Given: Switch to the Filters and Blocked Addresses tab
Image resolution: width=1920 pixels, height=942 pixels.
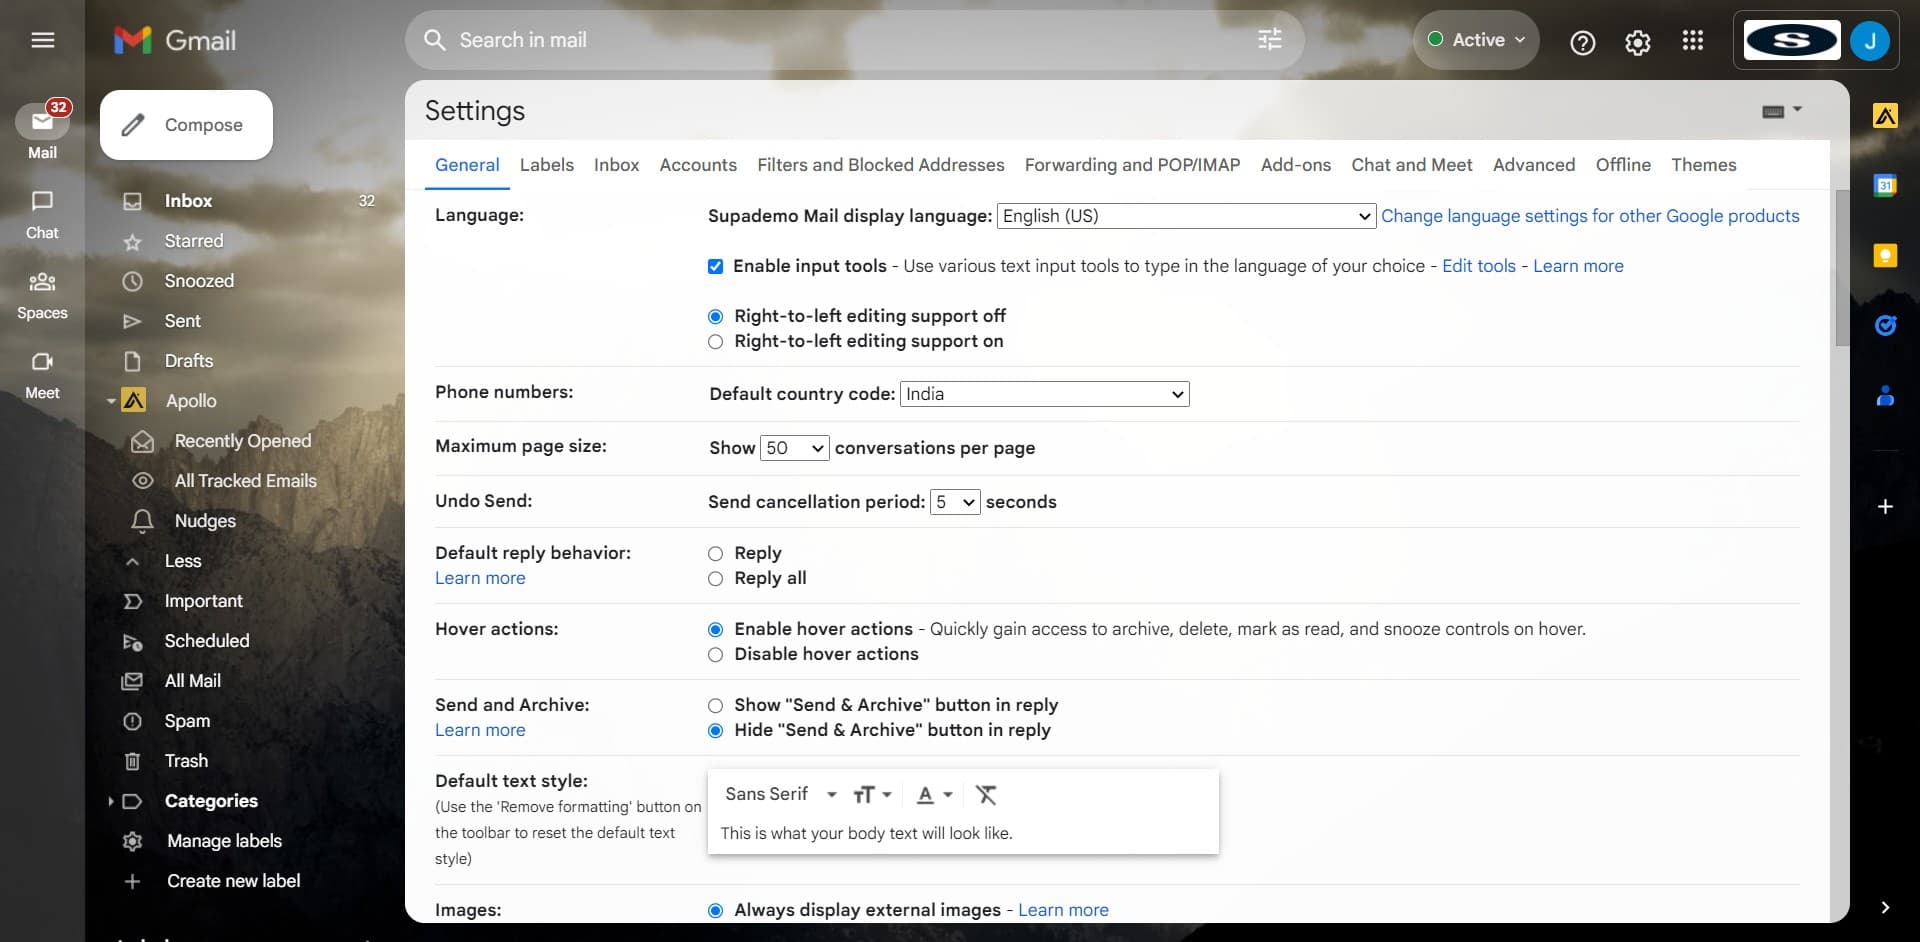Looking at the screenshot, I should coord(881,165).
